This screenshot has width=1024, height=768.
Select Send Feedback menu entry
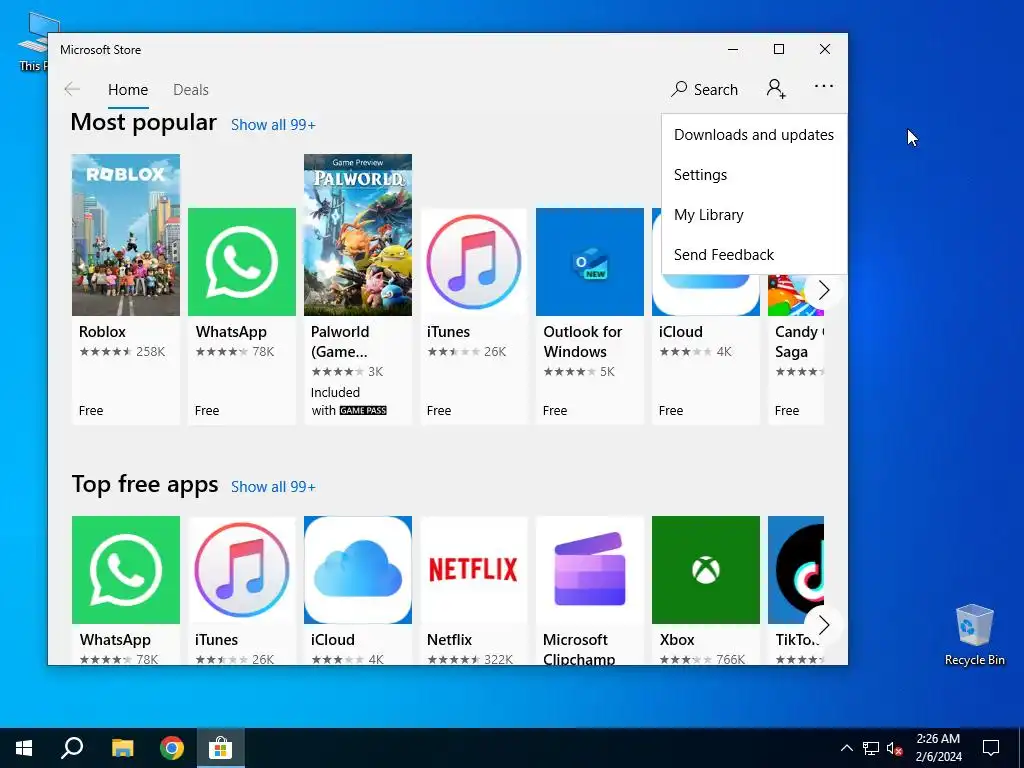pyautogui.click(x=754, y=254)
